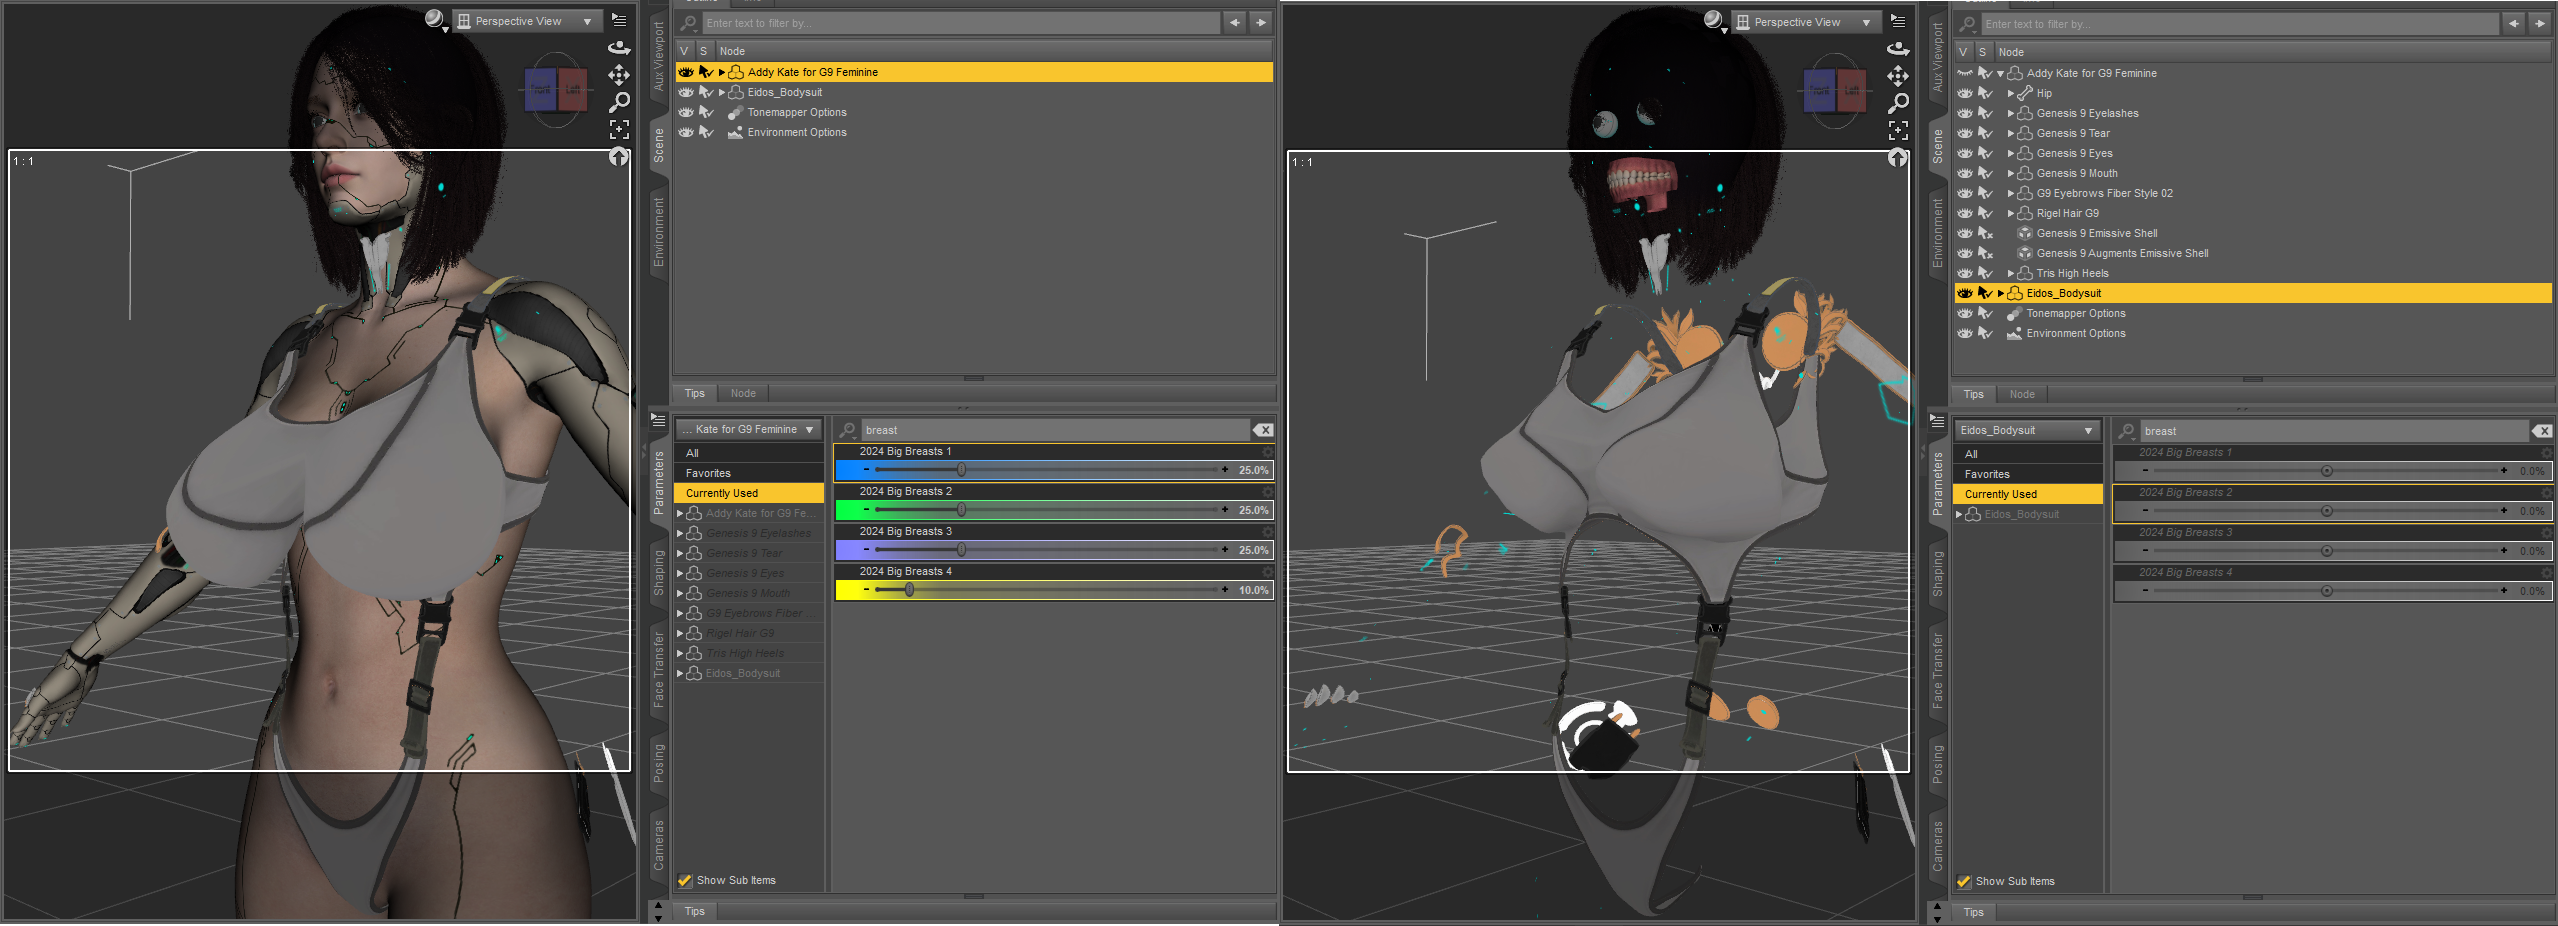Open right viewport options menu icon

tap(1899, 21)
